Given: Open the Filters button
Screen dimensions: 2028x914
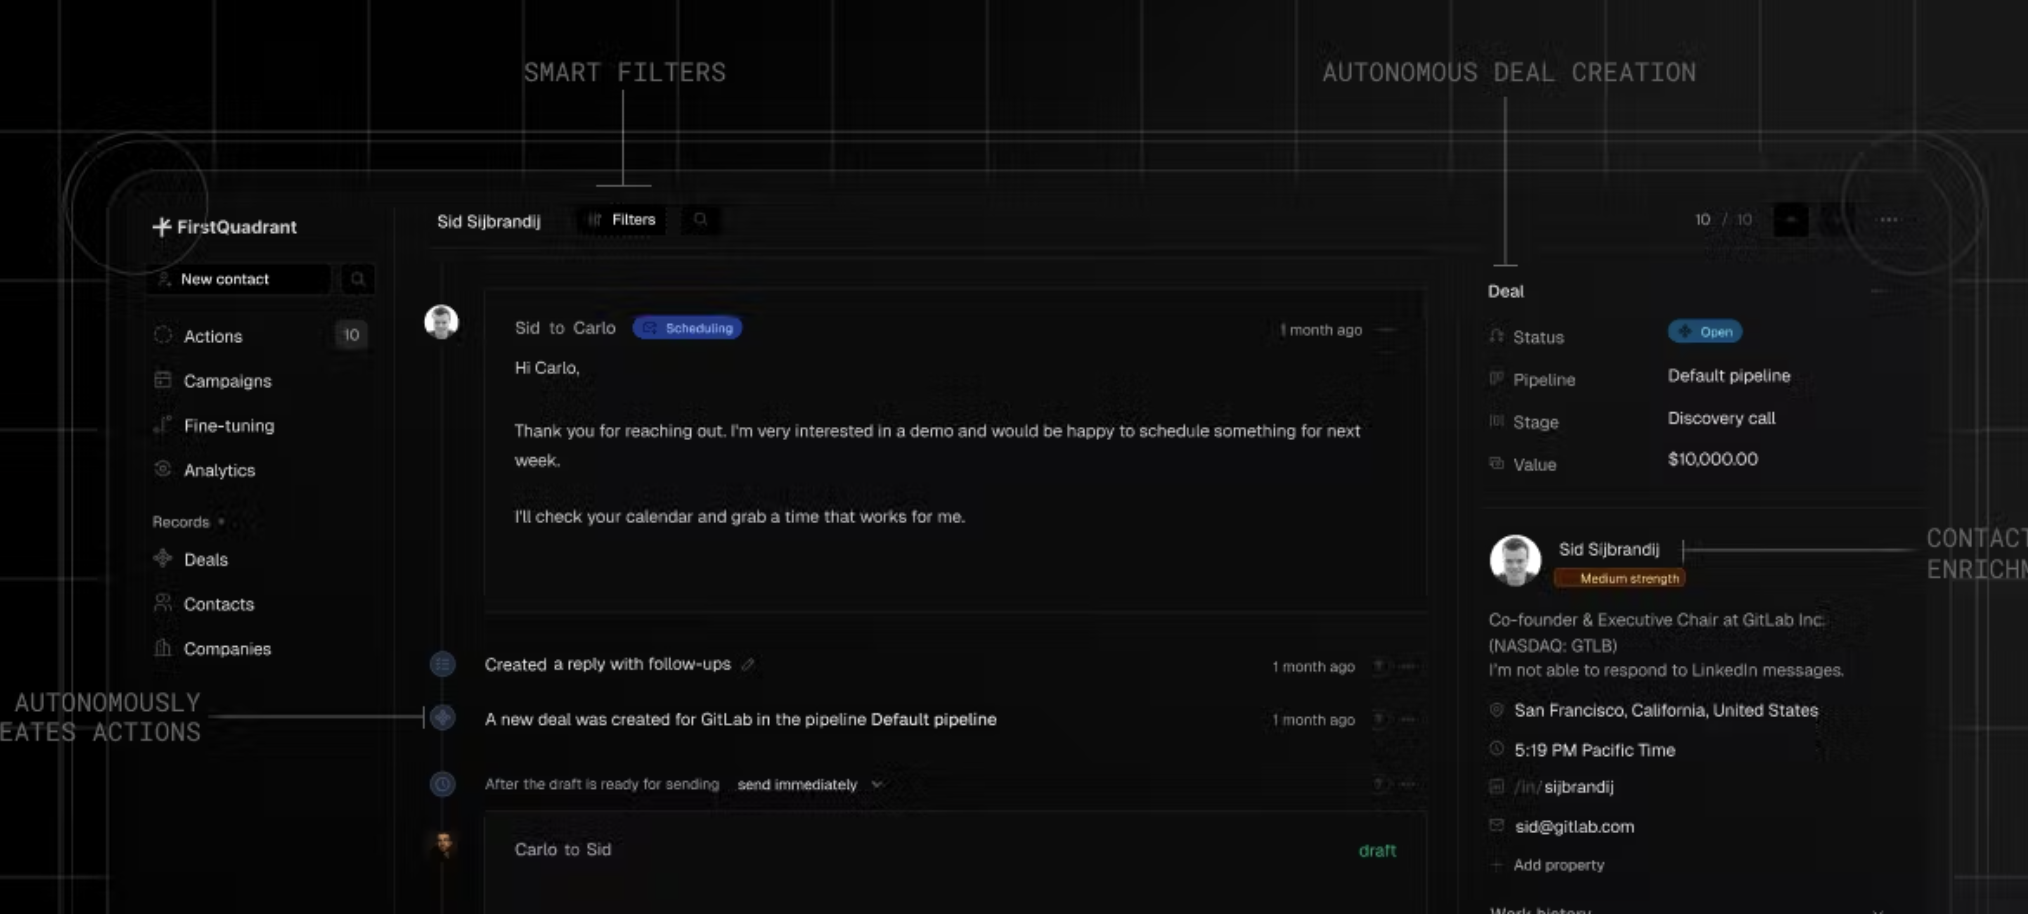Looking at the screenshot, I should click(x=621, y=220).
